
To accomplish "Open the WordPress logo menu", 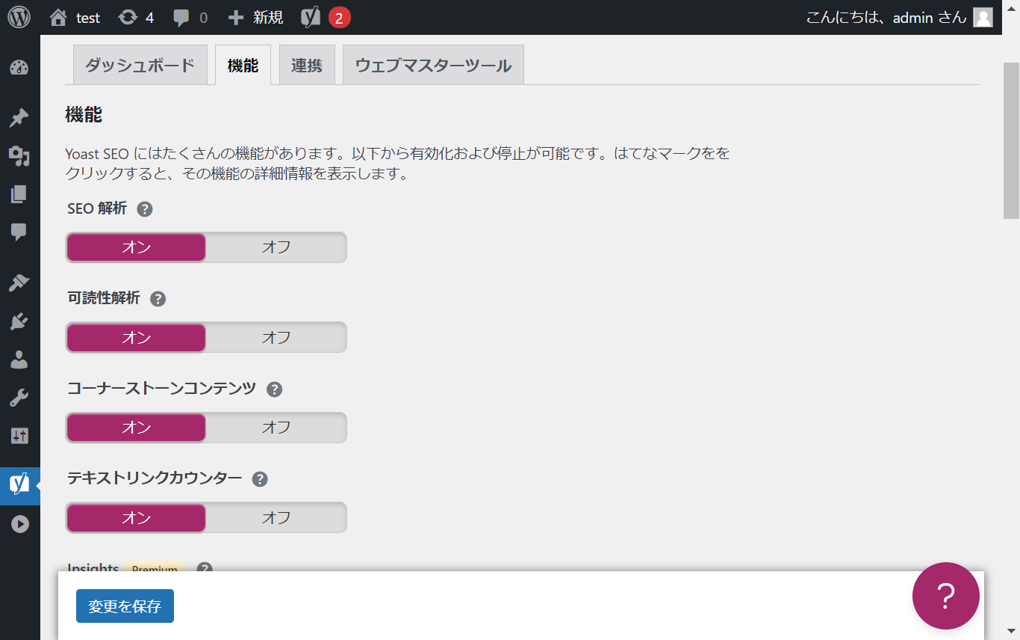I will click(x=19, y=17).
